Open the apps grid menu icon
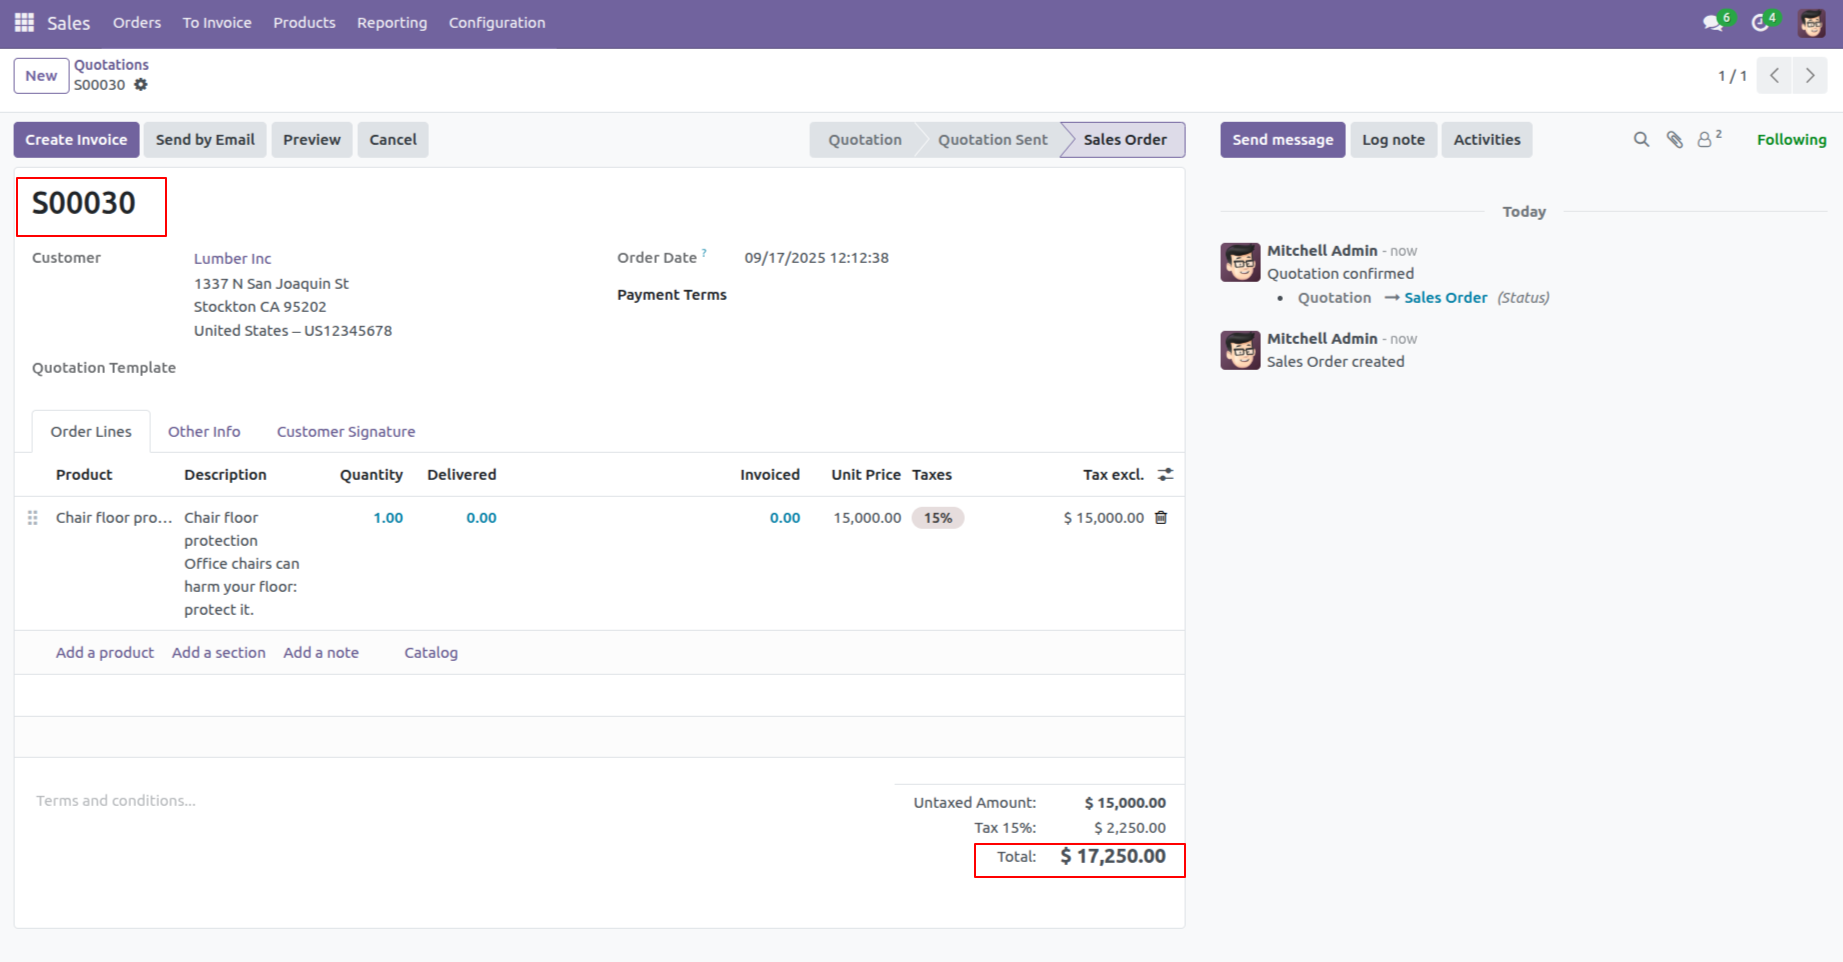 (24, 22)
